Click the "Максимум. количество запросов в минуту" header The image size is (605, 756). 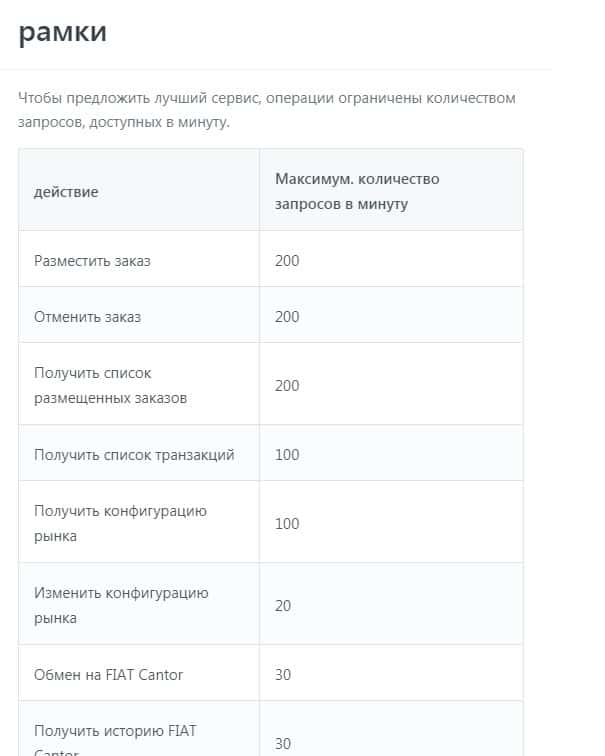357,190
